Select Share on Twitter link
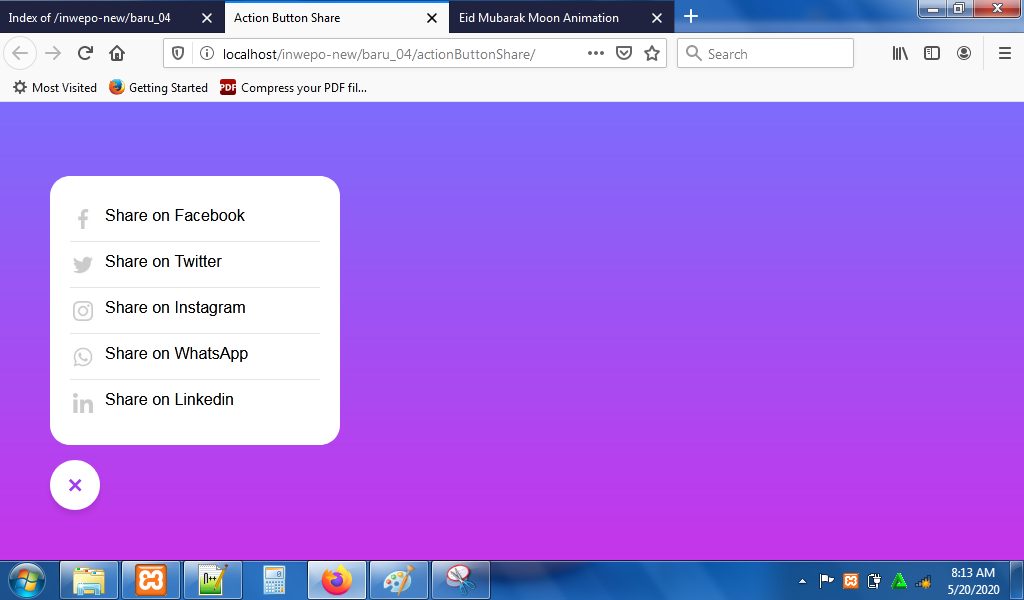The width and height of the screenshot is (1024, 600). tap(163, 261)
